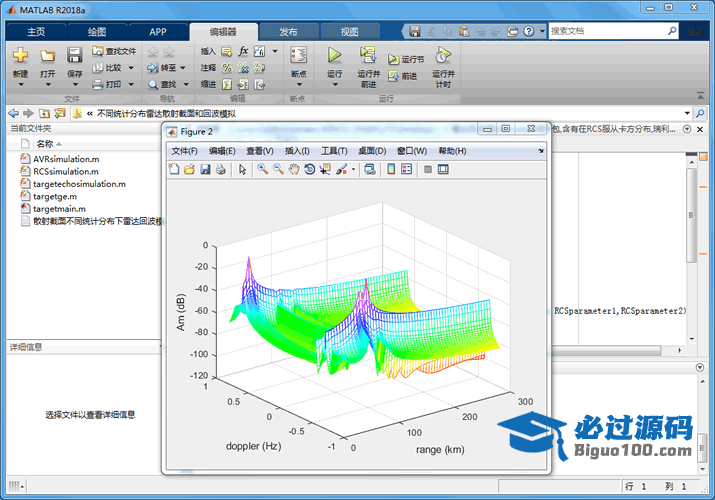Click the Run Section (运行节) button

click(407, 60)
